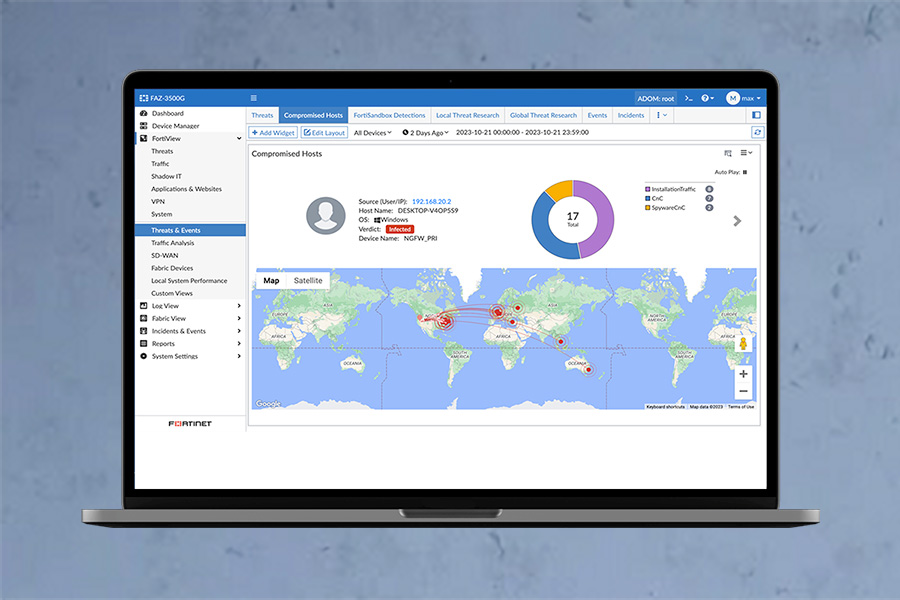Open the CLI console icon in header
The height and width of the screenshot is (600, 900).
[x=689, y=98]
